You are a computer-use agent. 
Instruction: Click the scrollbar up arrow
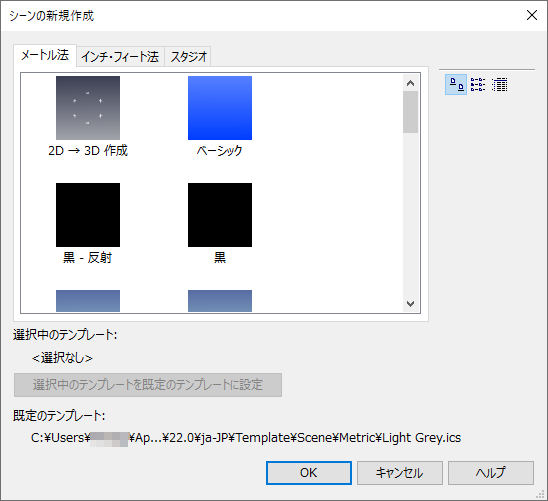tap(410, 83)
